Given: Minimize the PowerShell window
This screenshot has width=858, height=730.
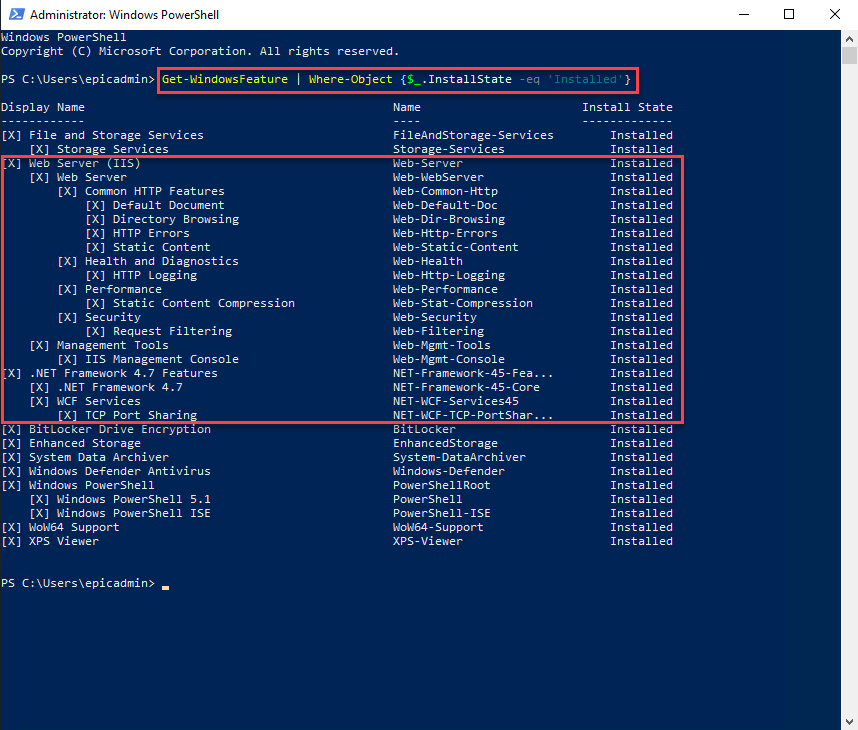Looking at the screenshot, I should pyautogui.click(x=744, y=14).
